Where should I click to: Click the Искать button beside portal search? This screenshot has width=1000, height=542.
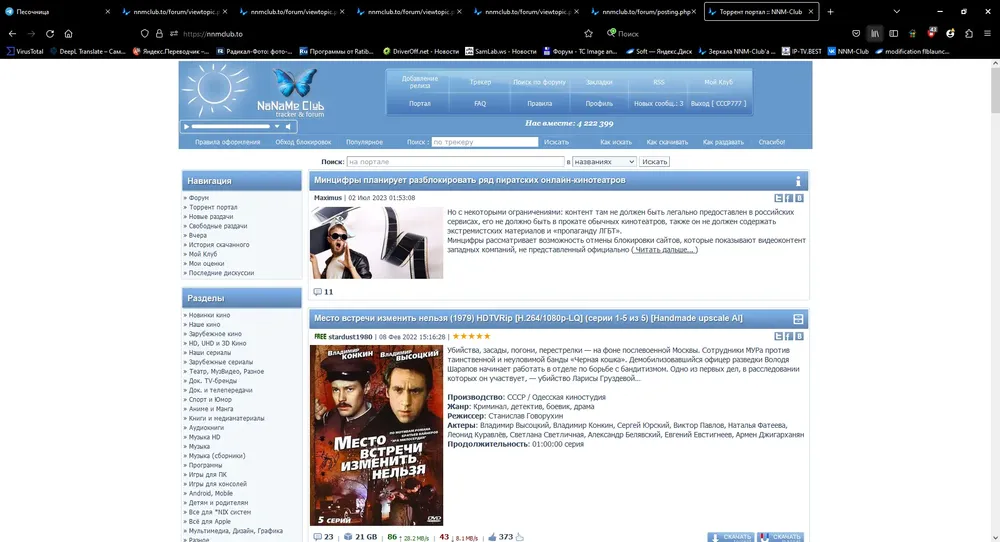pos(654,162)
